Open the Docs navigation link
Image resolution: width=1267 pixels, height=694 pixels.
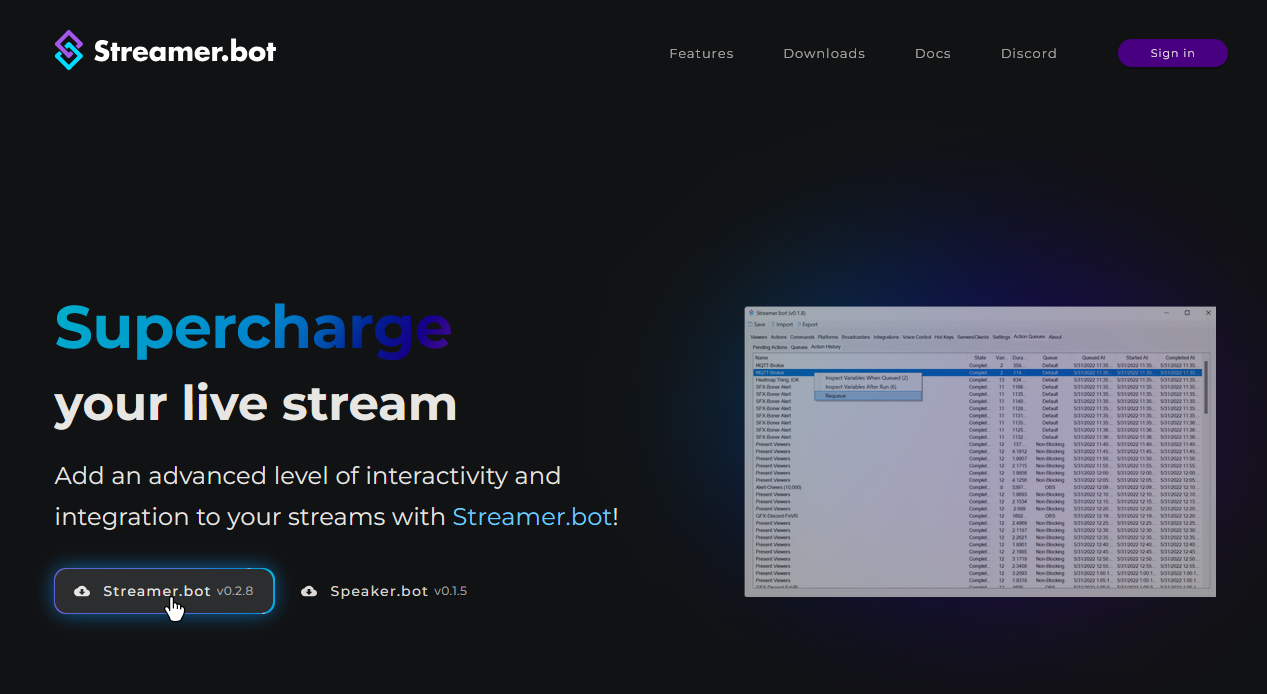933,54
